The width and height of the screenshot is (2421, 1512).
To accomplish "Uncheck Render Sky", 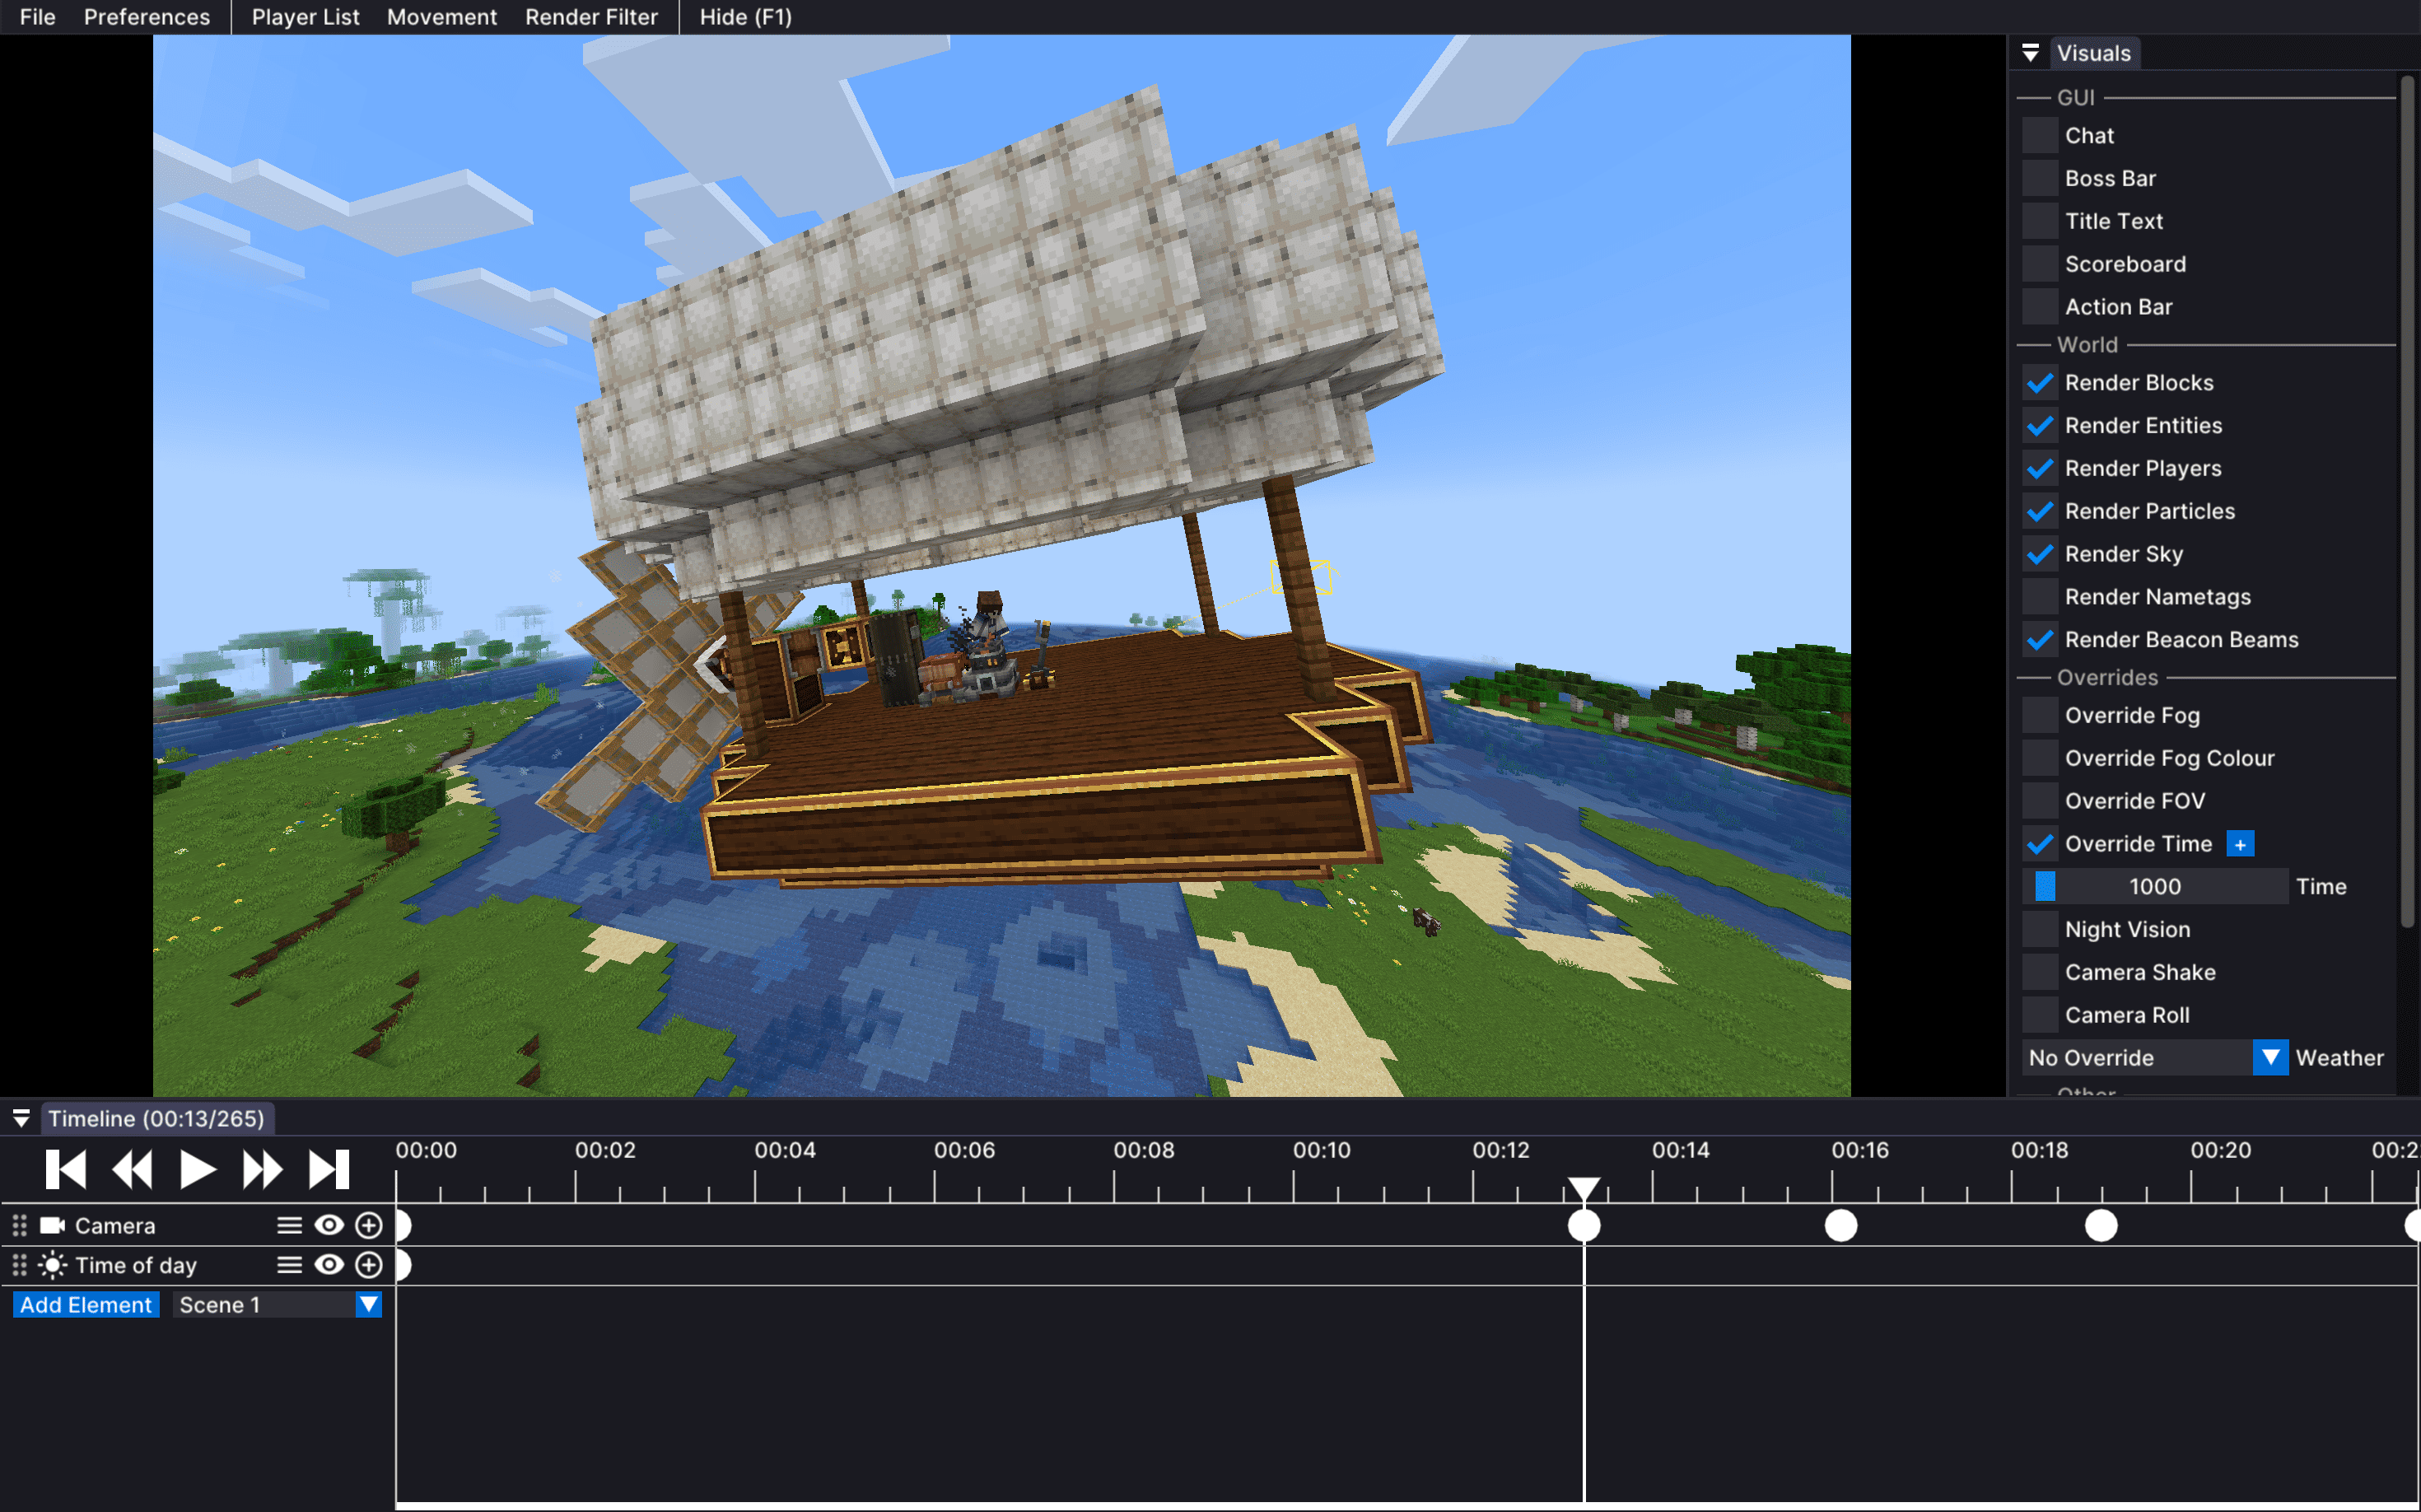I will point(2040,554).
